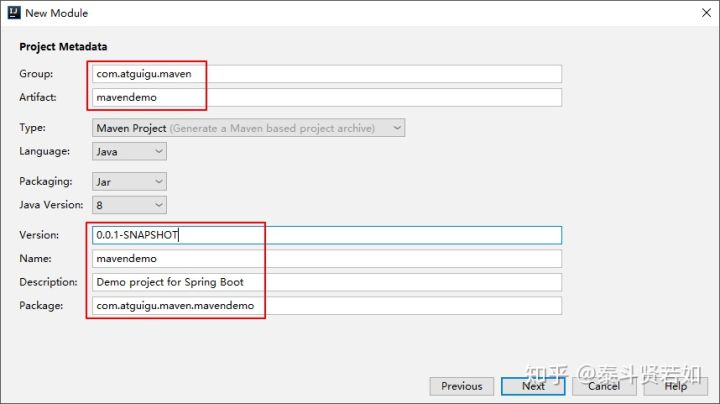
Task: Click the Package input field
Action: 326,306
